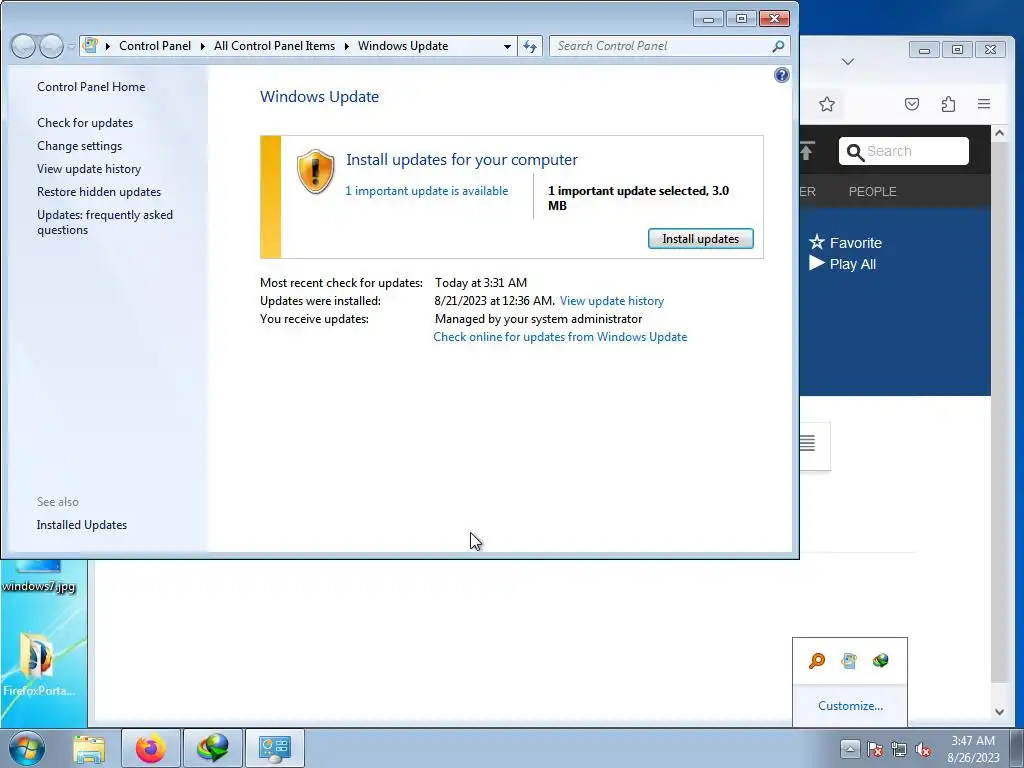Click the magnifier icon in Search Control Panel

tap(778, 46)
